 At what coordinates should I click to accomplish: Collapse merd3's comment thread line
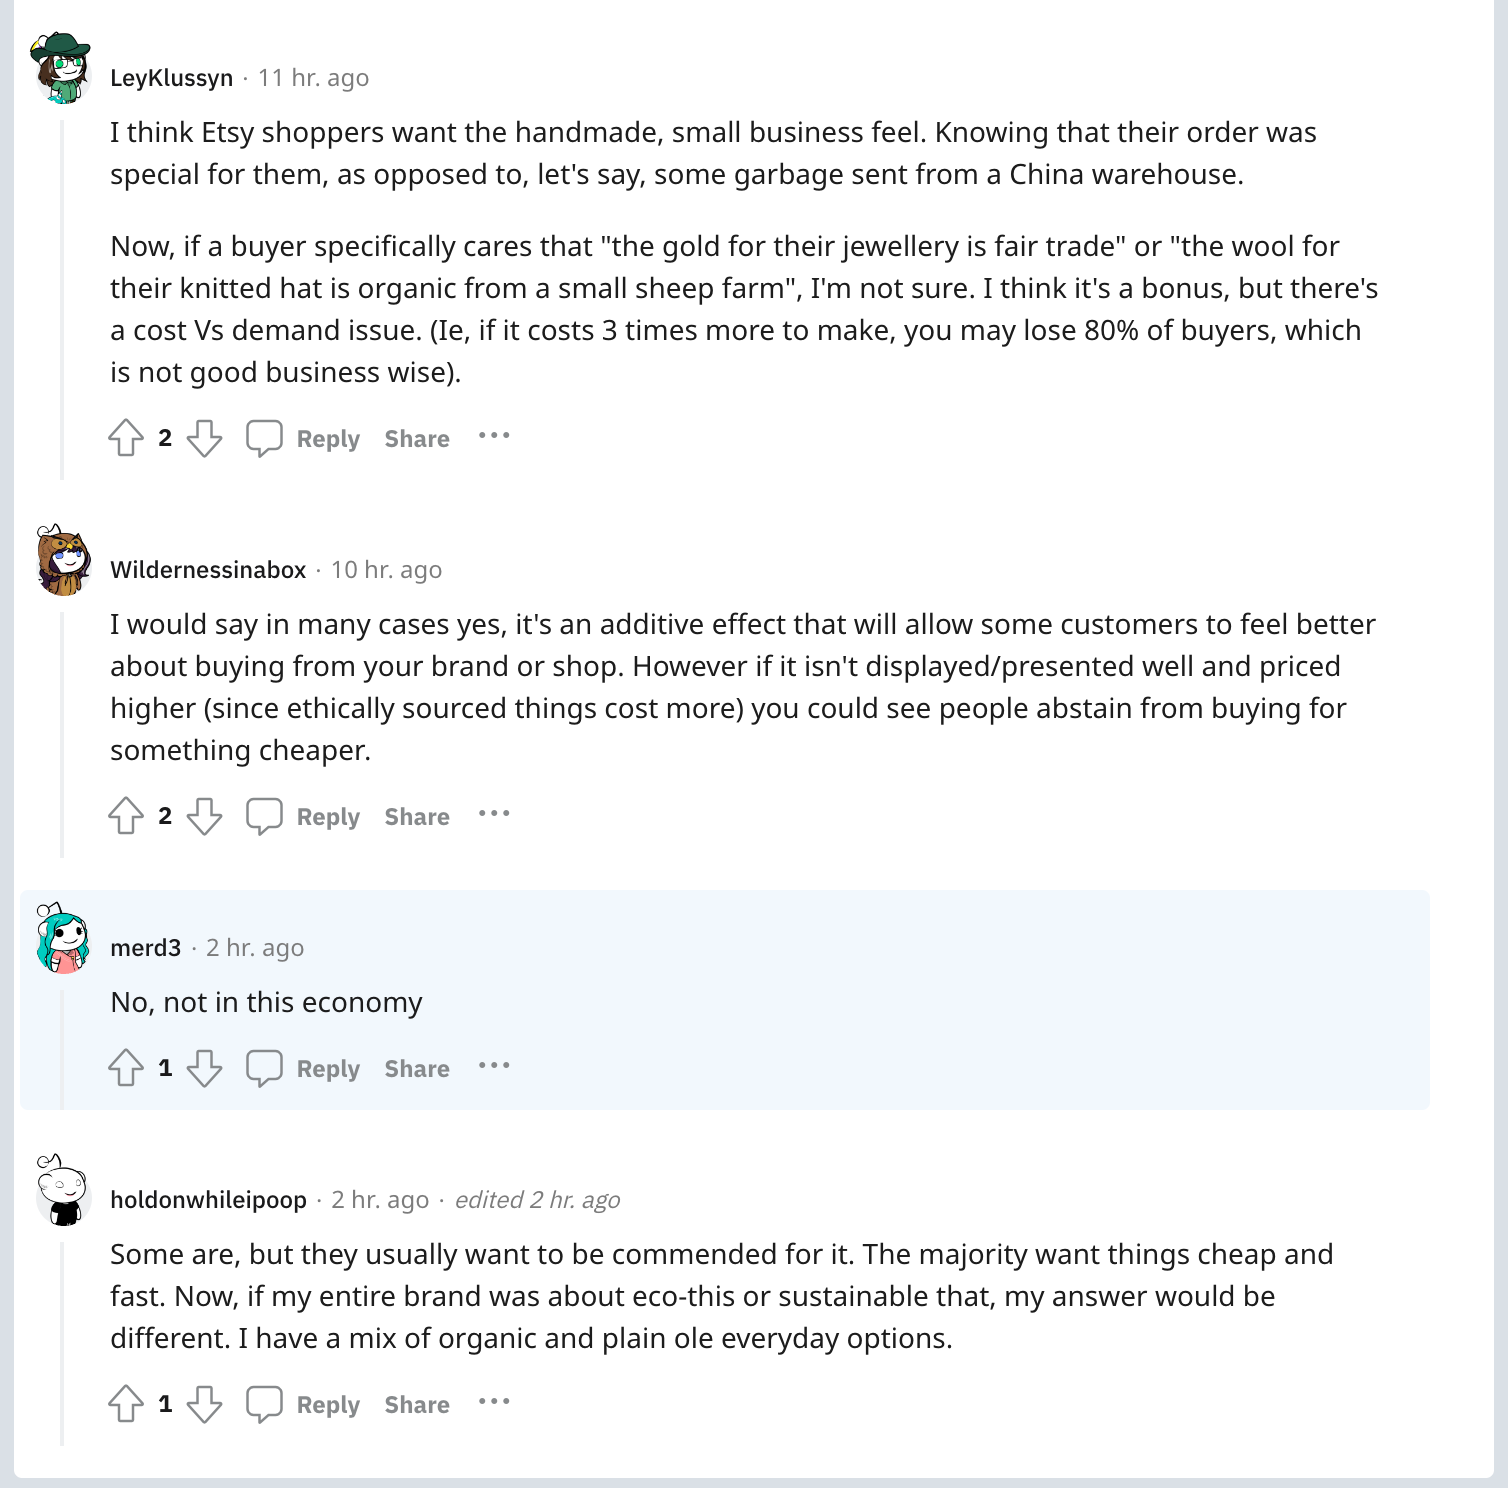(x=62, y=1050)
